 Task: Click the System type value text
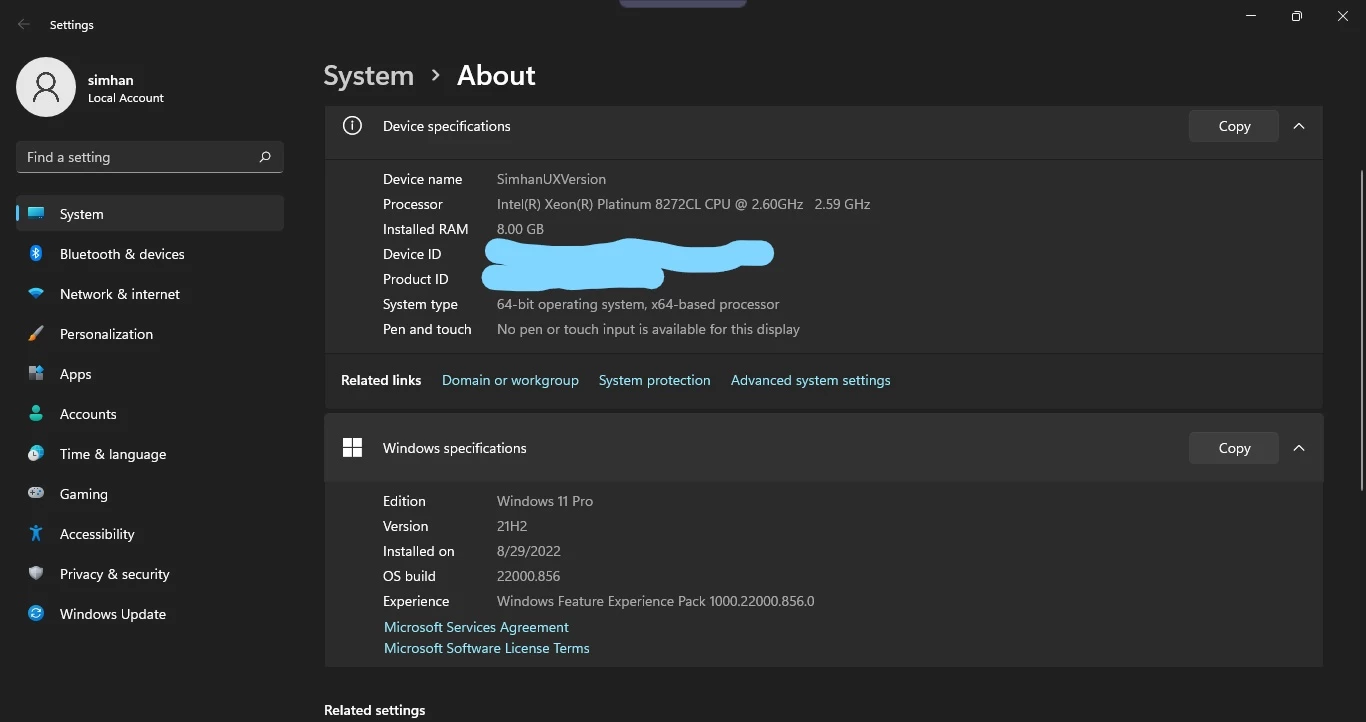(638, 304)
